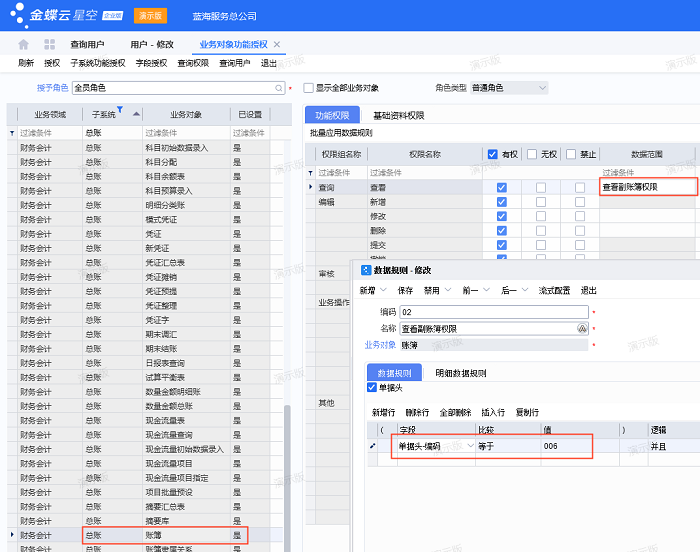Switch to the 基础资料权限 tab
700x552 pixels.
coord(399,116)
